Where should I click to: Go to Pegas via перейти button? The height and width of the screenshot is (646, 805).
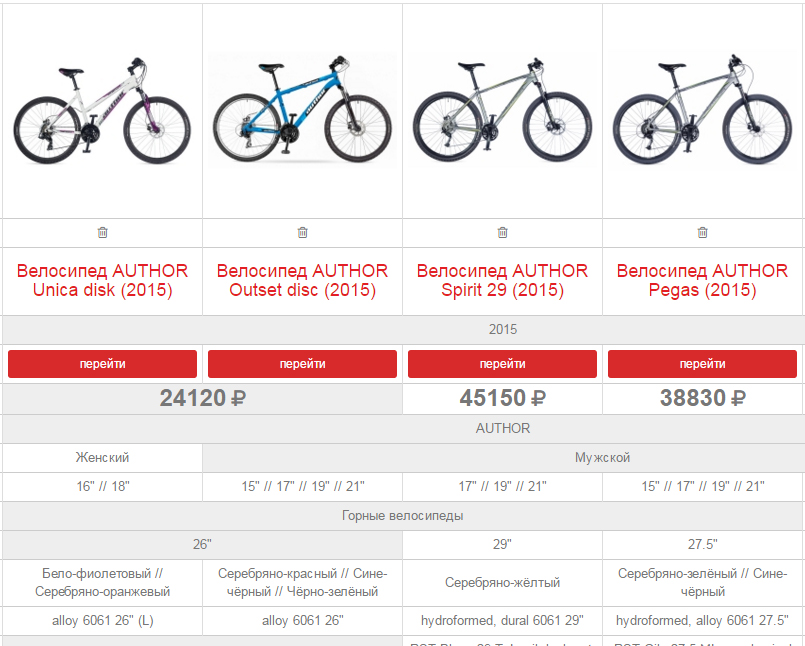click(x=702, y=364)
